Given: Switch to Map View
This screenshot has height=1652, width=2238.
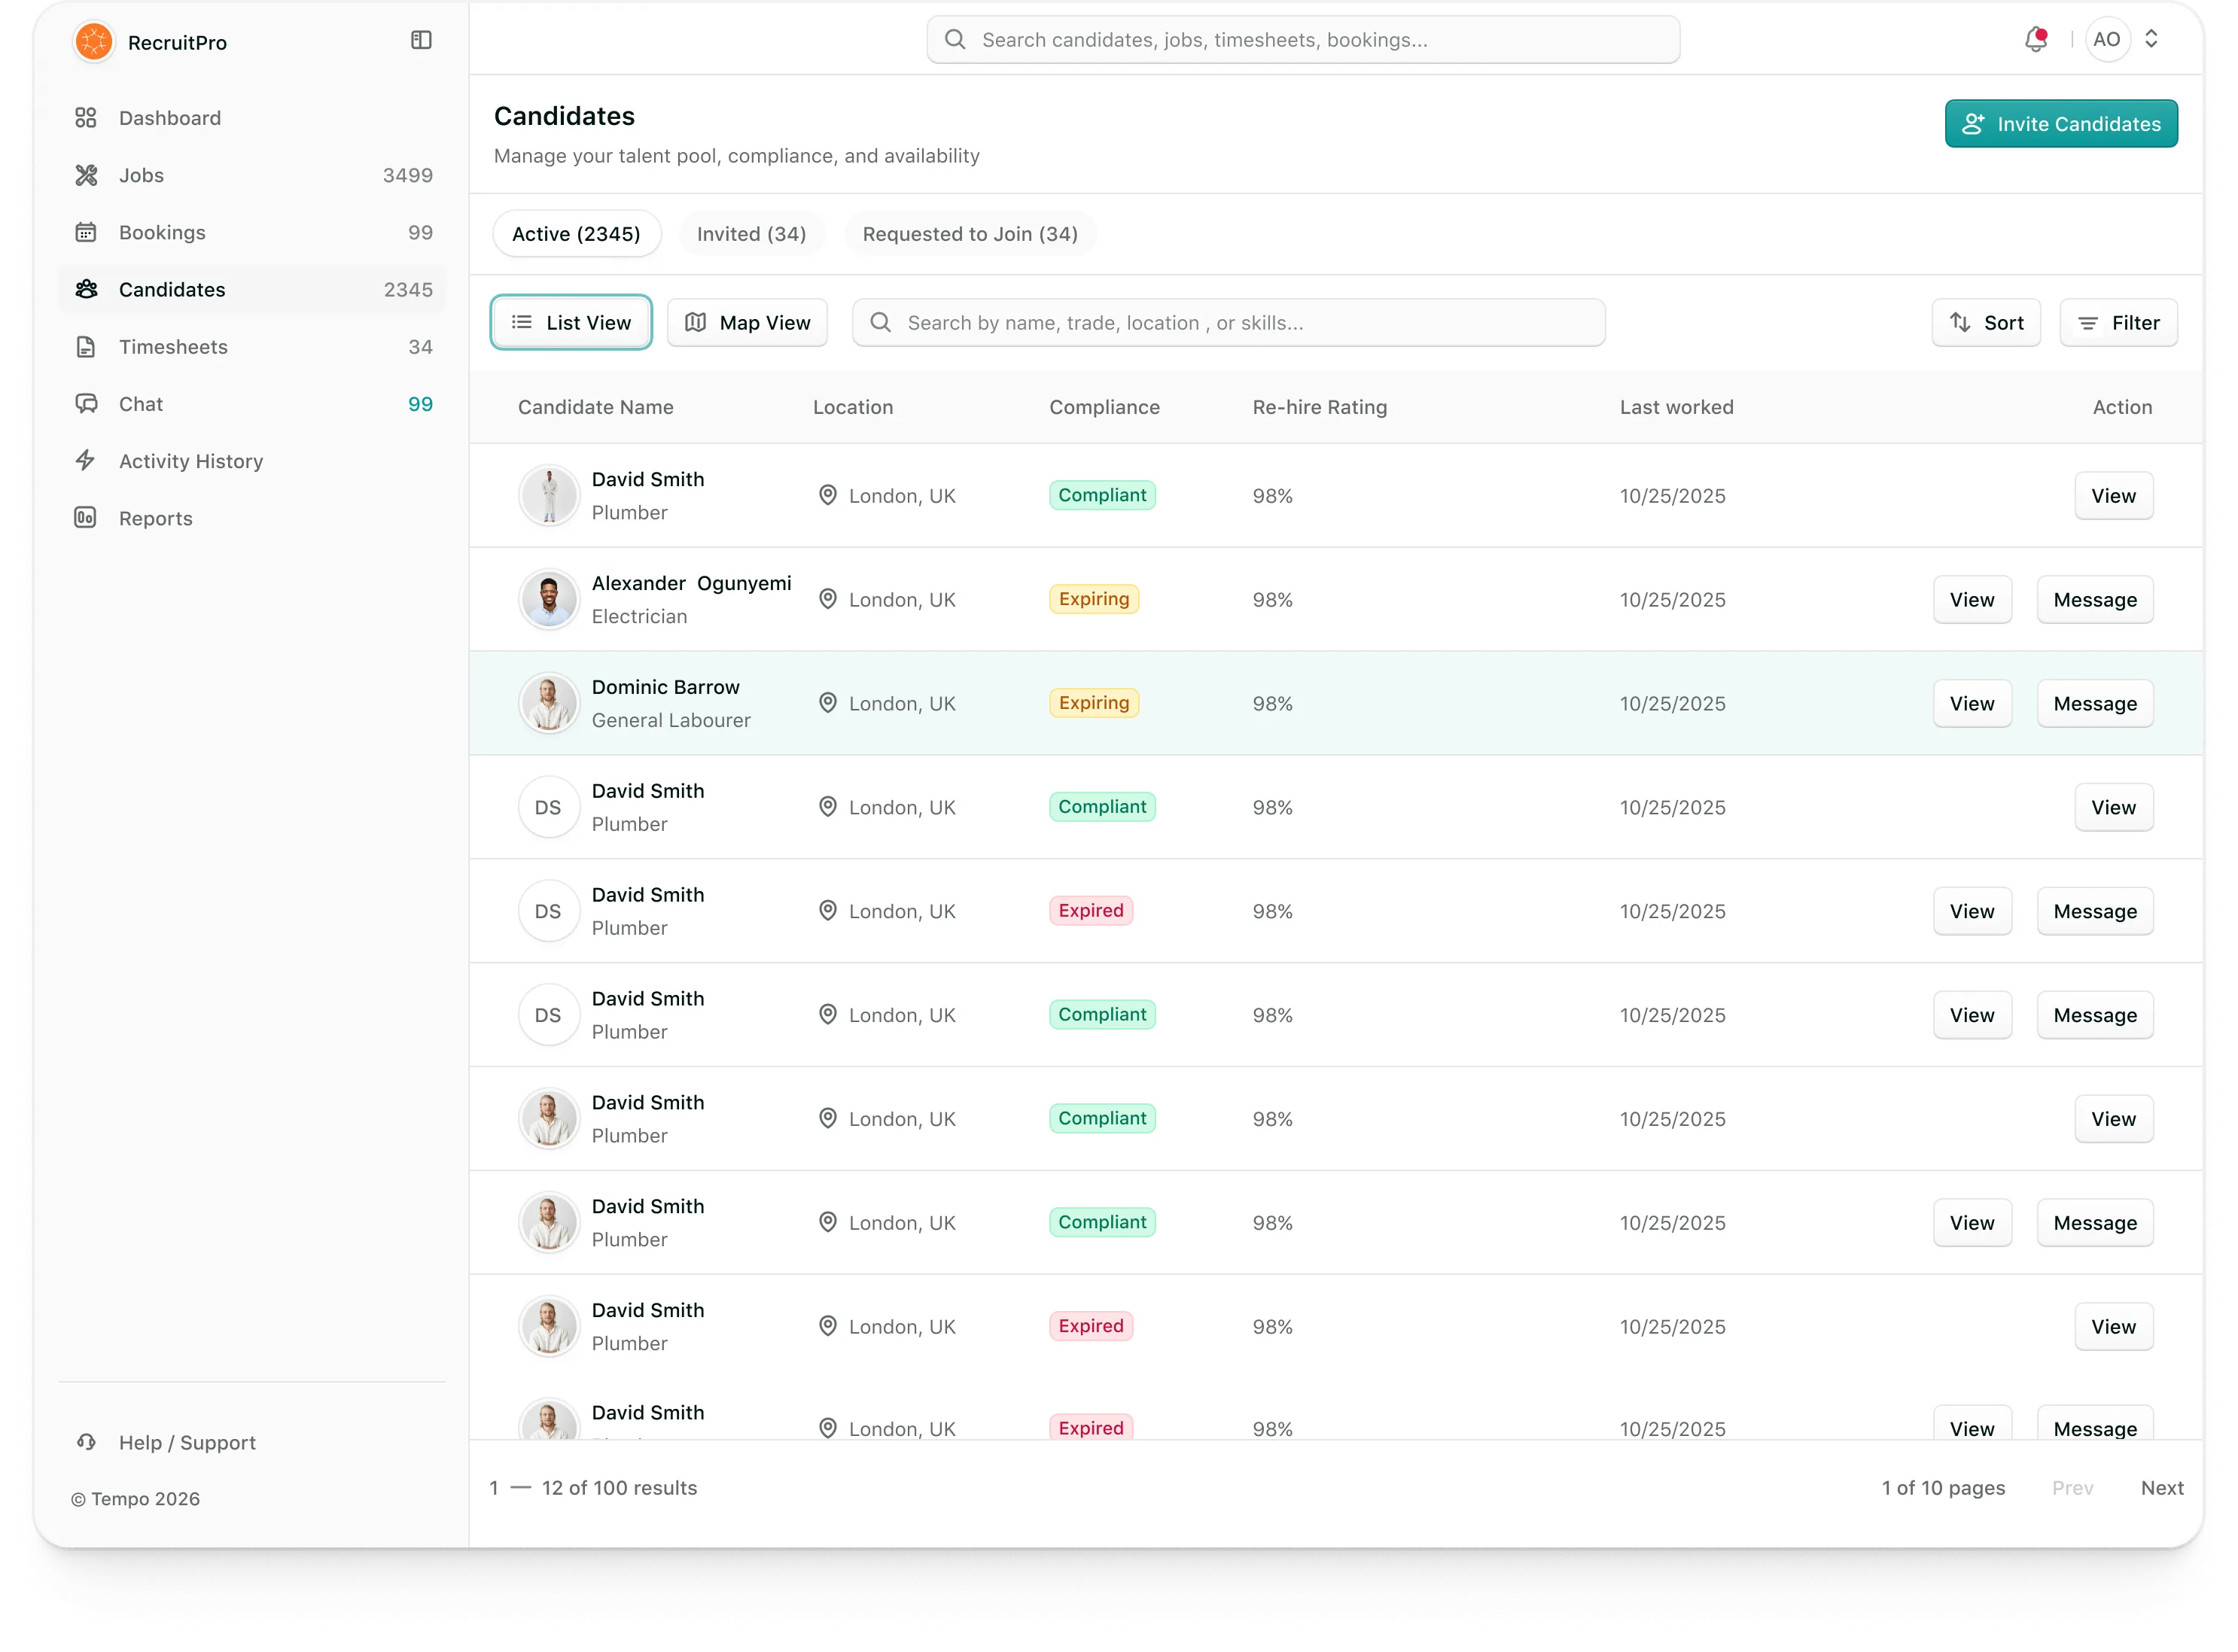Looking at the screenshot, I should (x=747, y=323).
